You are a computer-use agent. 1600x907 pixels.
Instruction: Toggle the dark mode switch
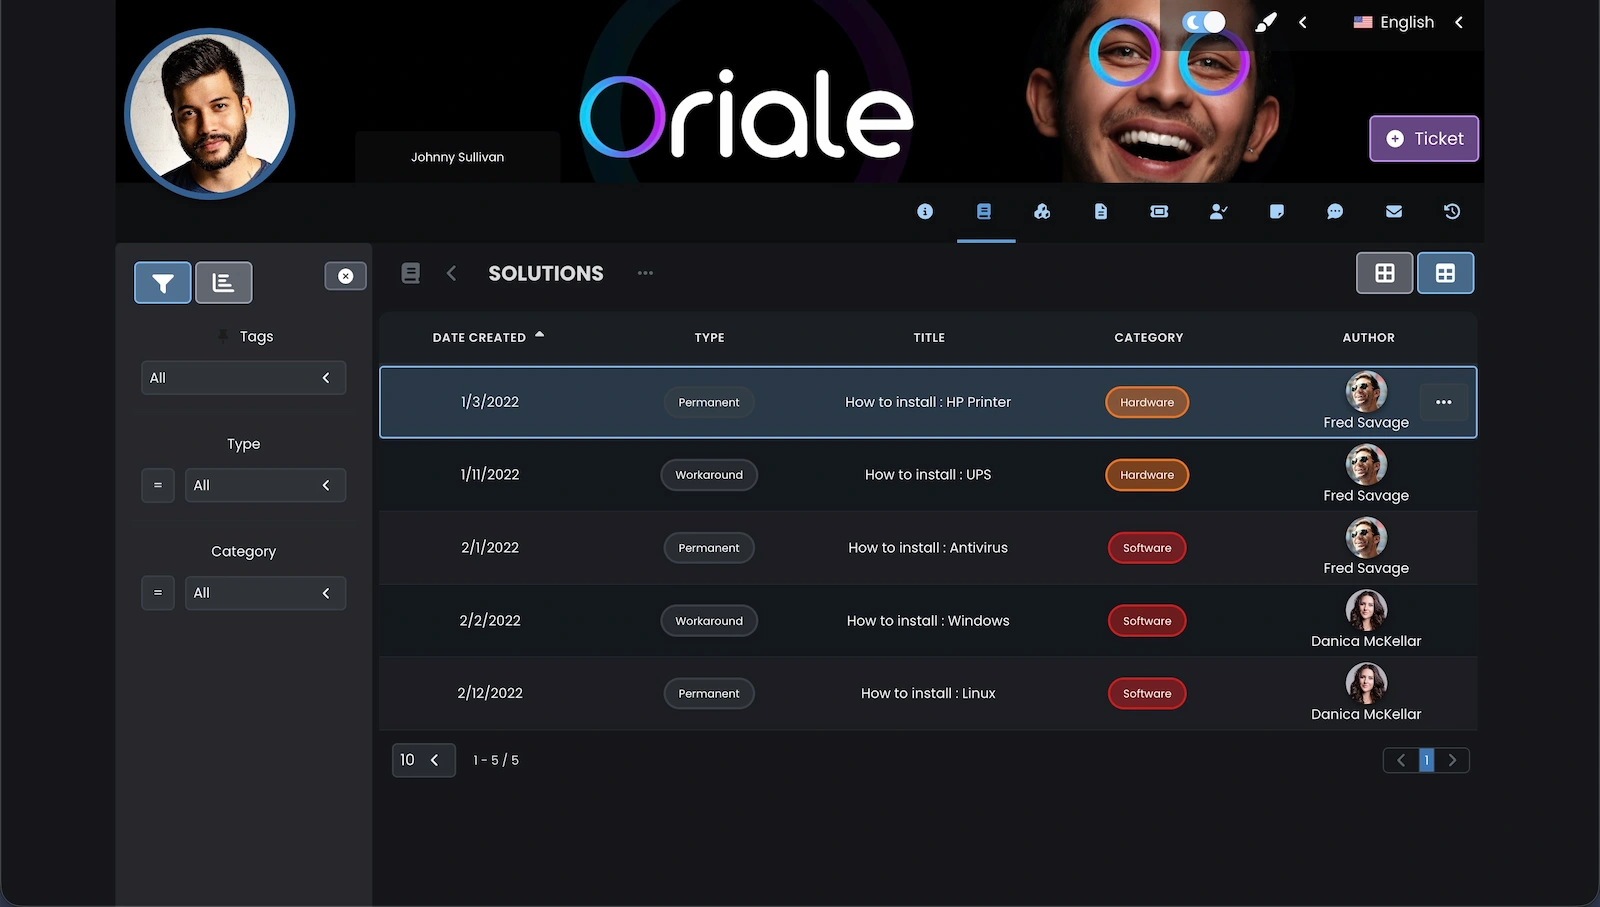coord(1203,22)
